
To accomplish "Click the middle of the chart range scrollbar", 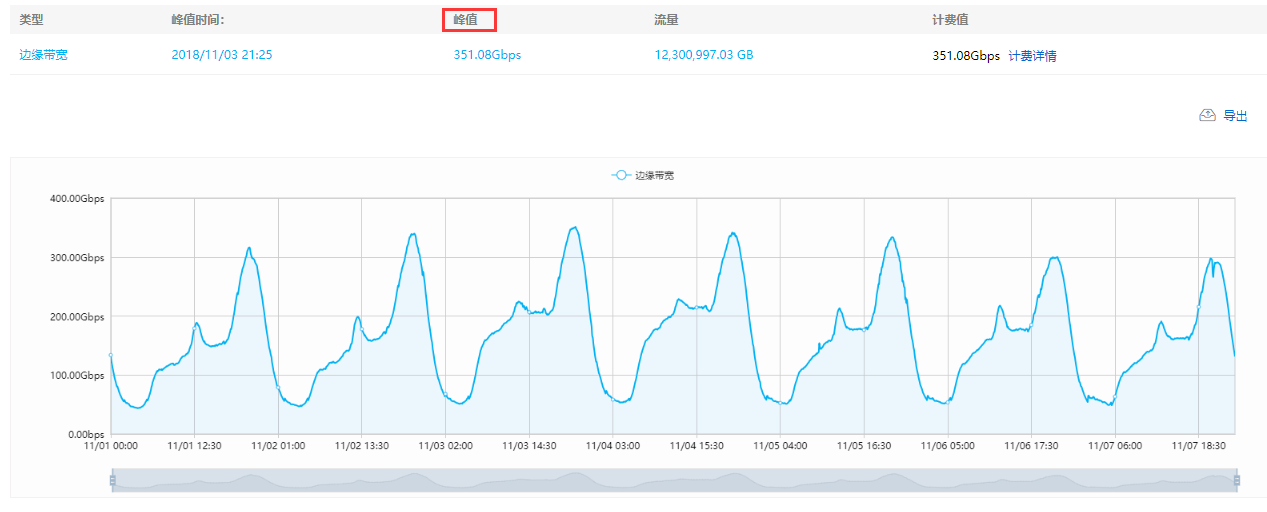I will (675, 481).
